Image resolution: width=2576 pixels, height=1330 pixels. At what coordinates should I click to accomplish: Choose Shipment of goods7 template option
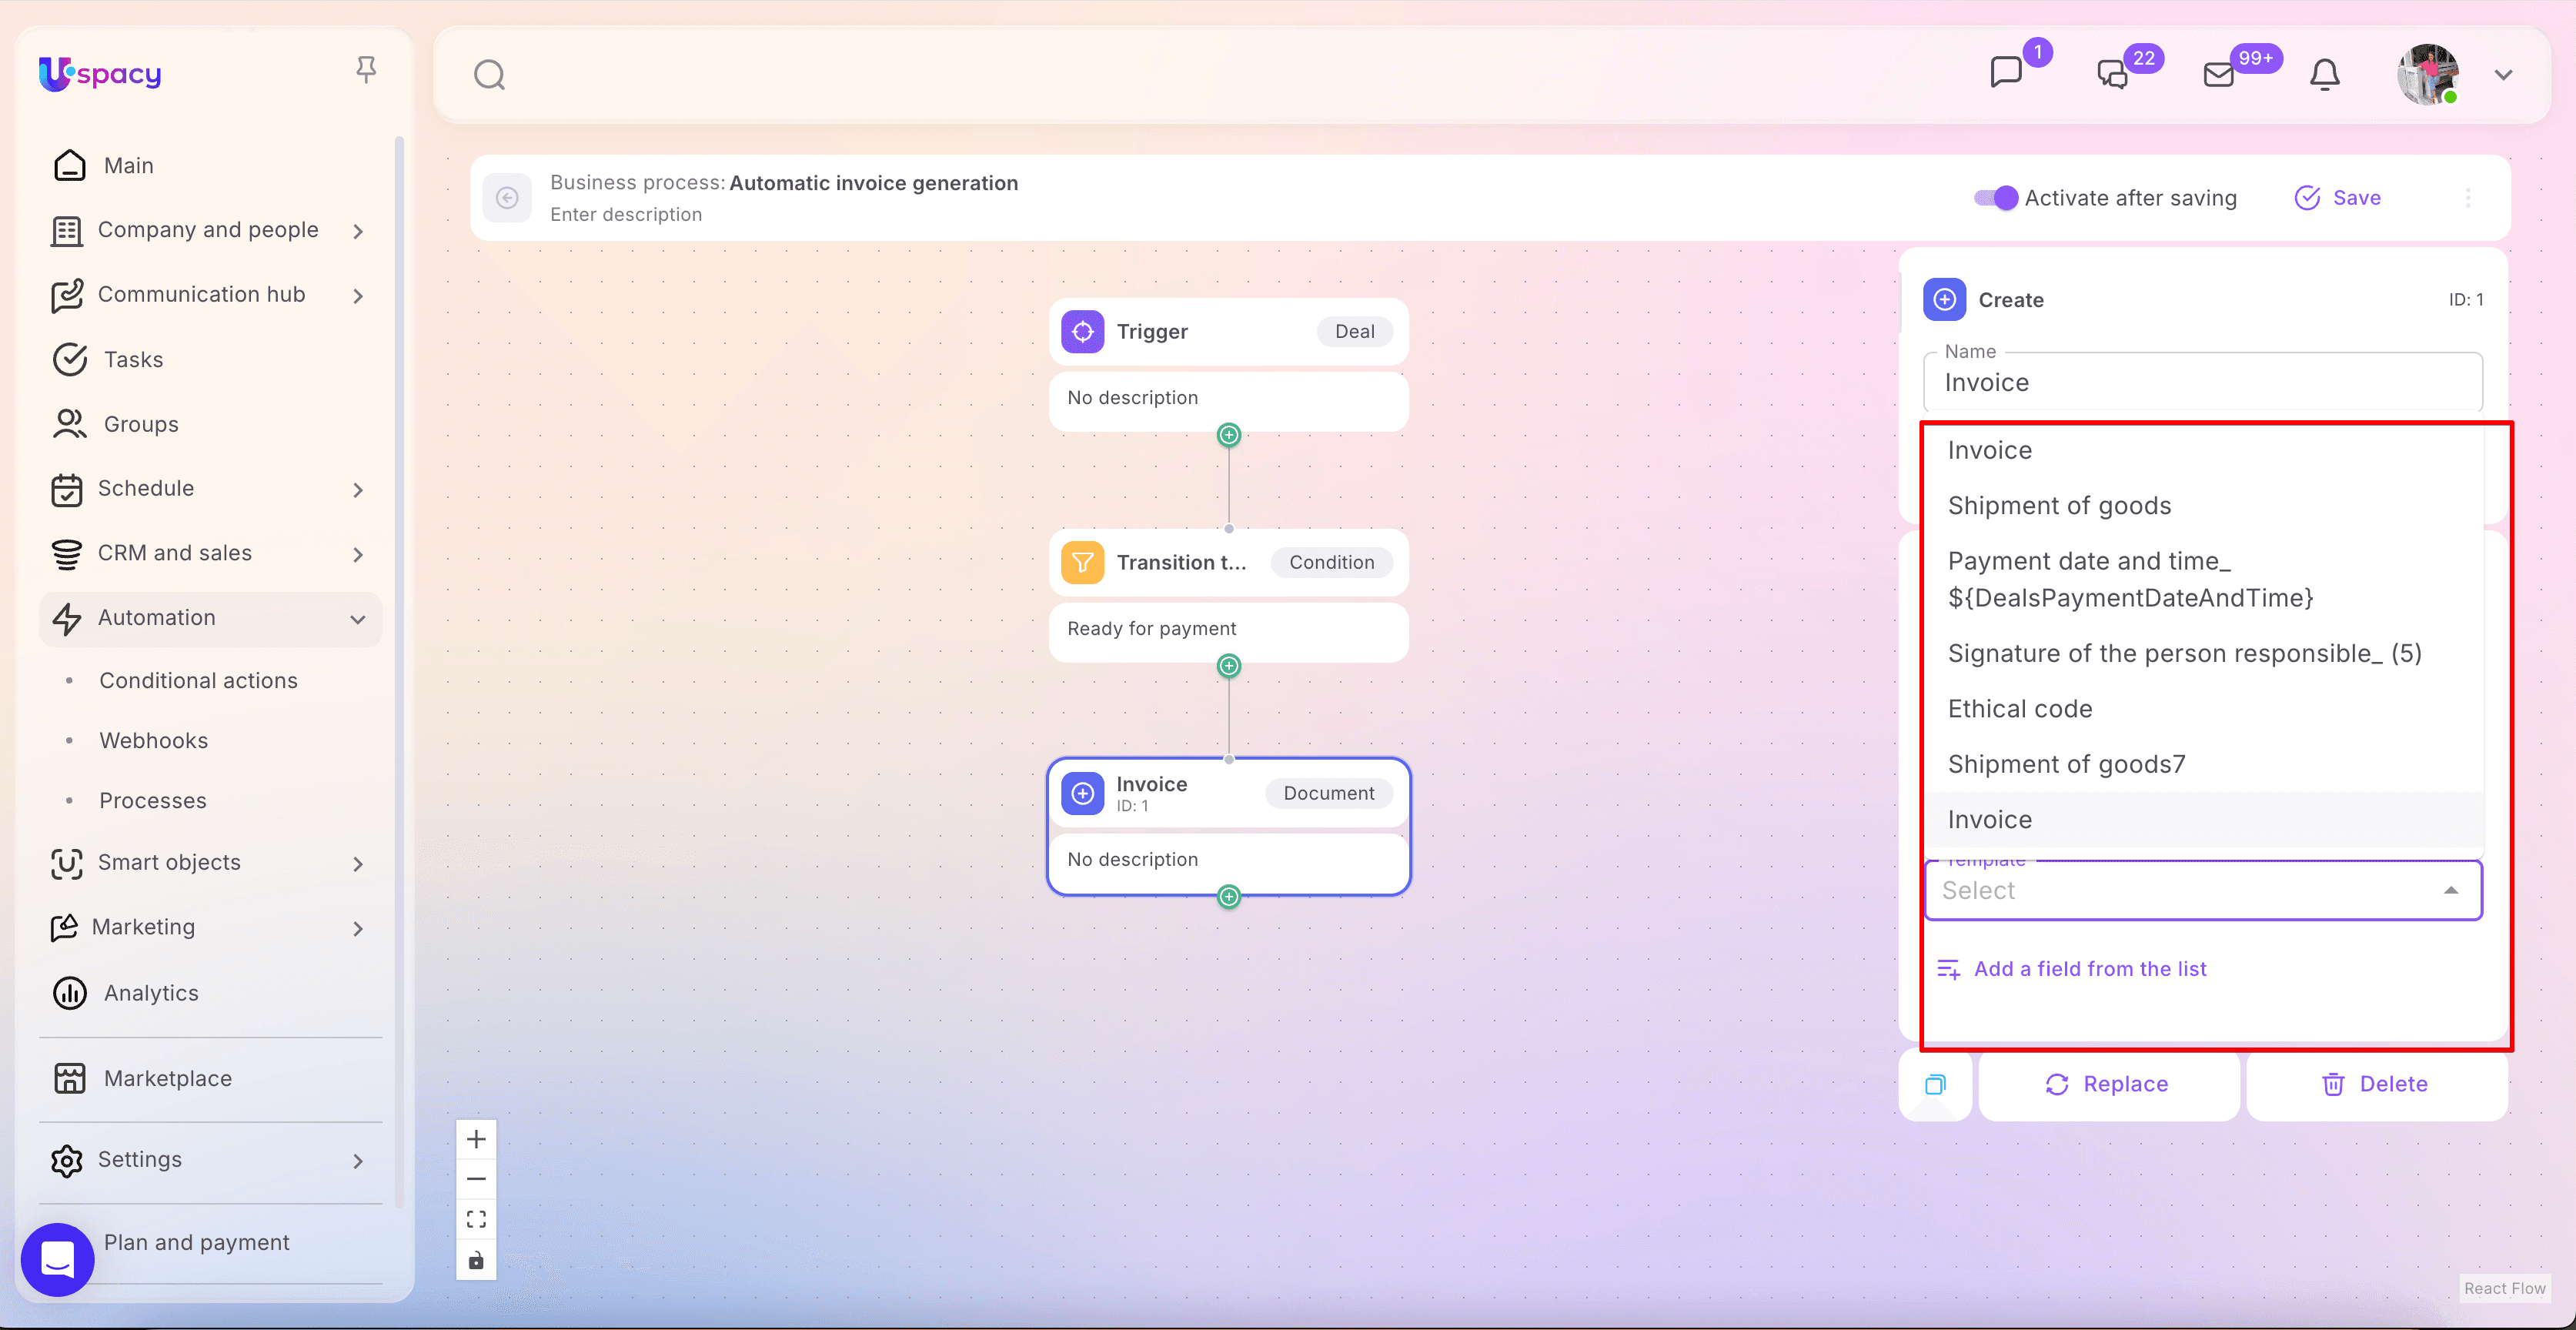[2204, 764]
